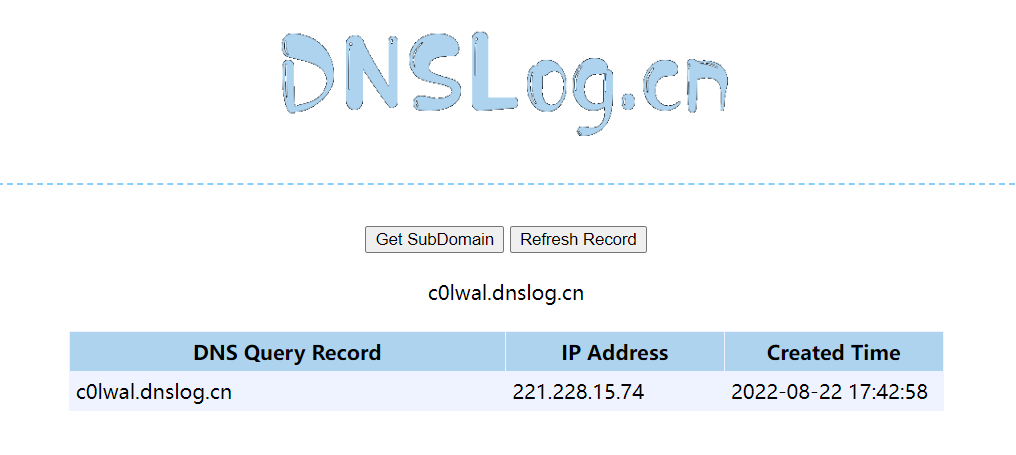The height and width of the screenshot is (455, 1016).
Task: Click the dashed blue divider line
Action: point(508,184)
